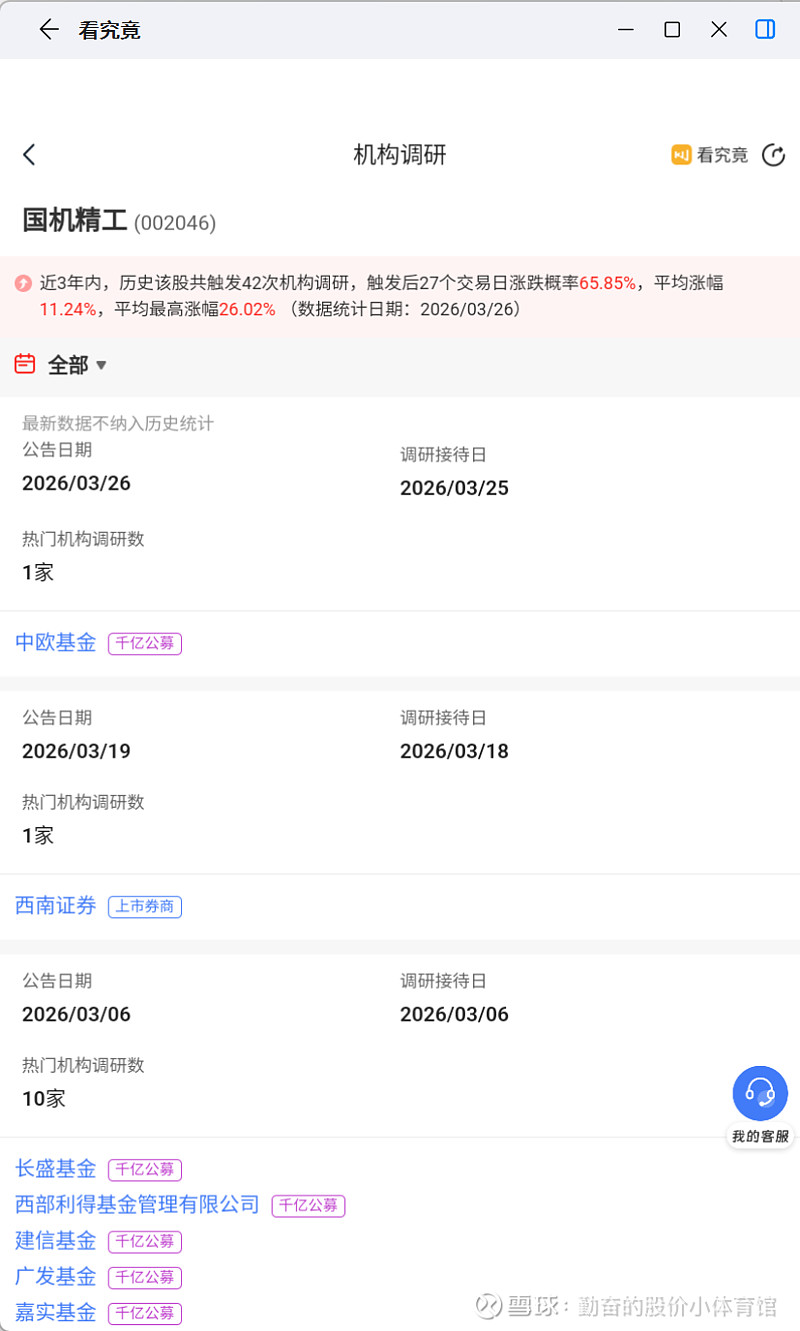Open 西南证券 institution link
The image size is (800, 1331).
click(x=56, y=906)
